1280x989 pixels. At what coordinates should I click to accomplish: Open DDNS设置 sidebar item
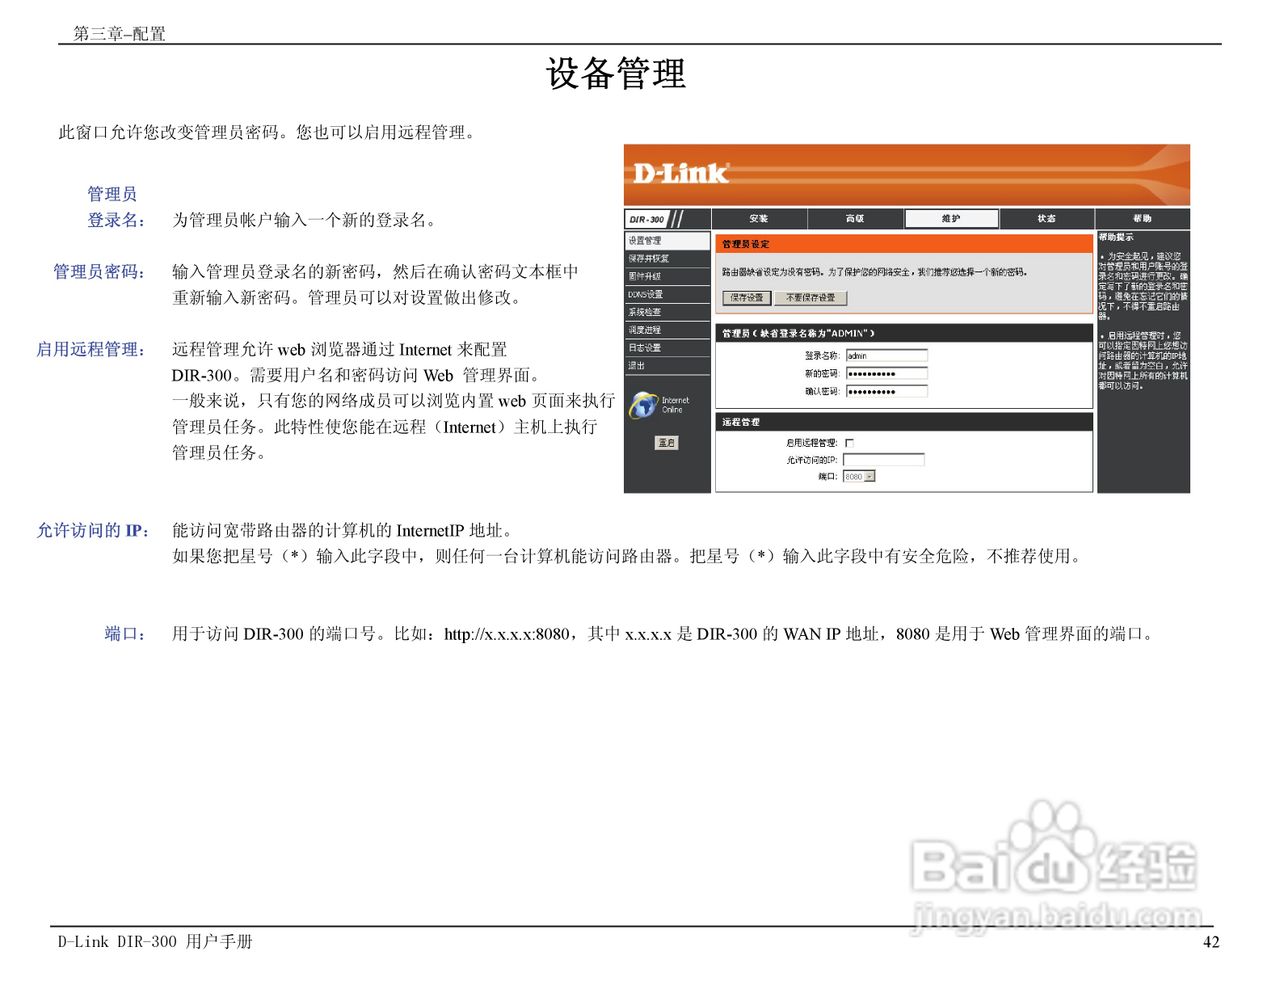click(x=667, y=294)
